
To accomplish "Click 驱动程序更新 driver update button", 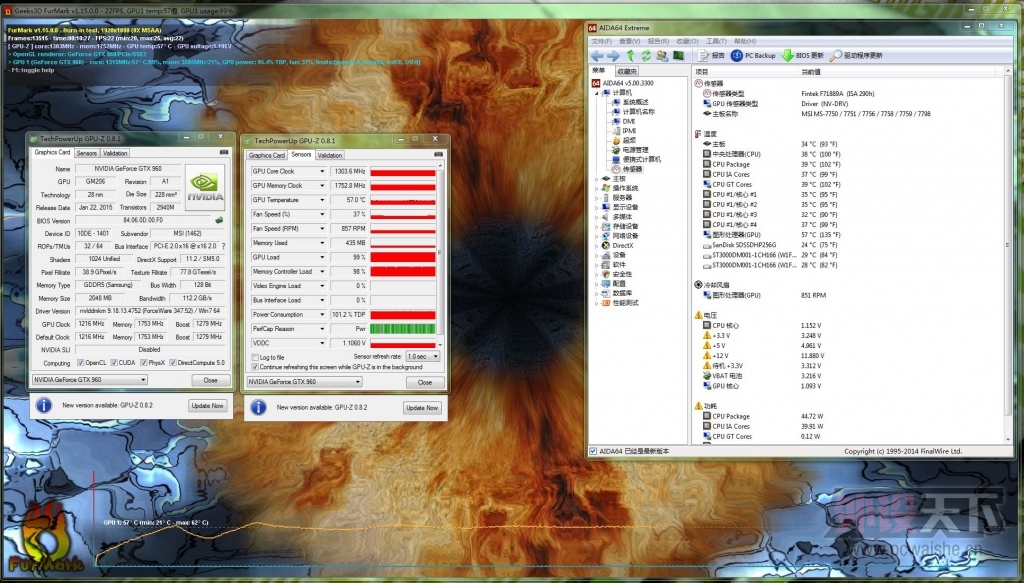I will (856, 56).
